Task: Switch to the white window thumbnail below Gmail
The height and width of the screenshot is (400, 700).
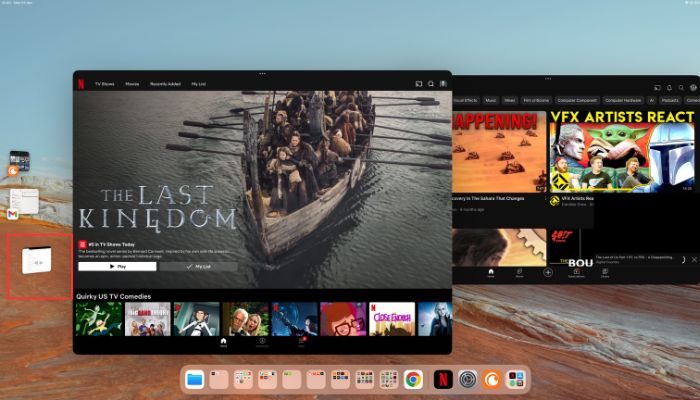Action: tap(37, 260)
